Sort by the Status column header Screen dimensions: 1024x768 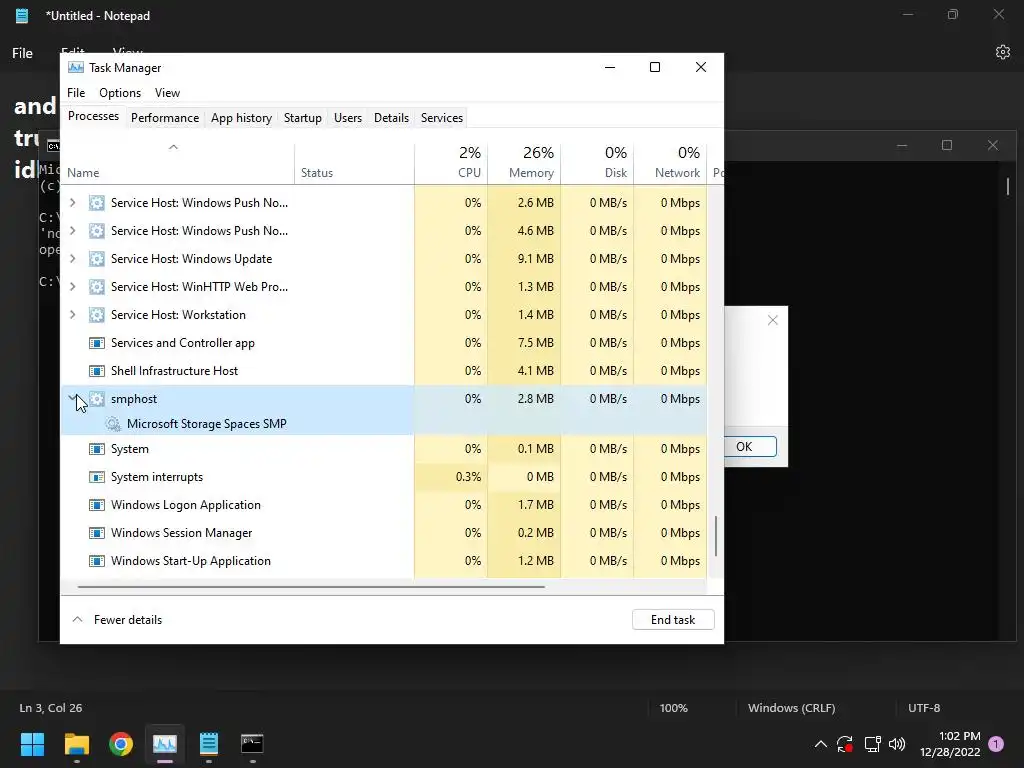point(354,162)
